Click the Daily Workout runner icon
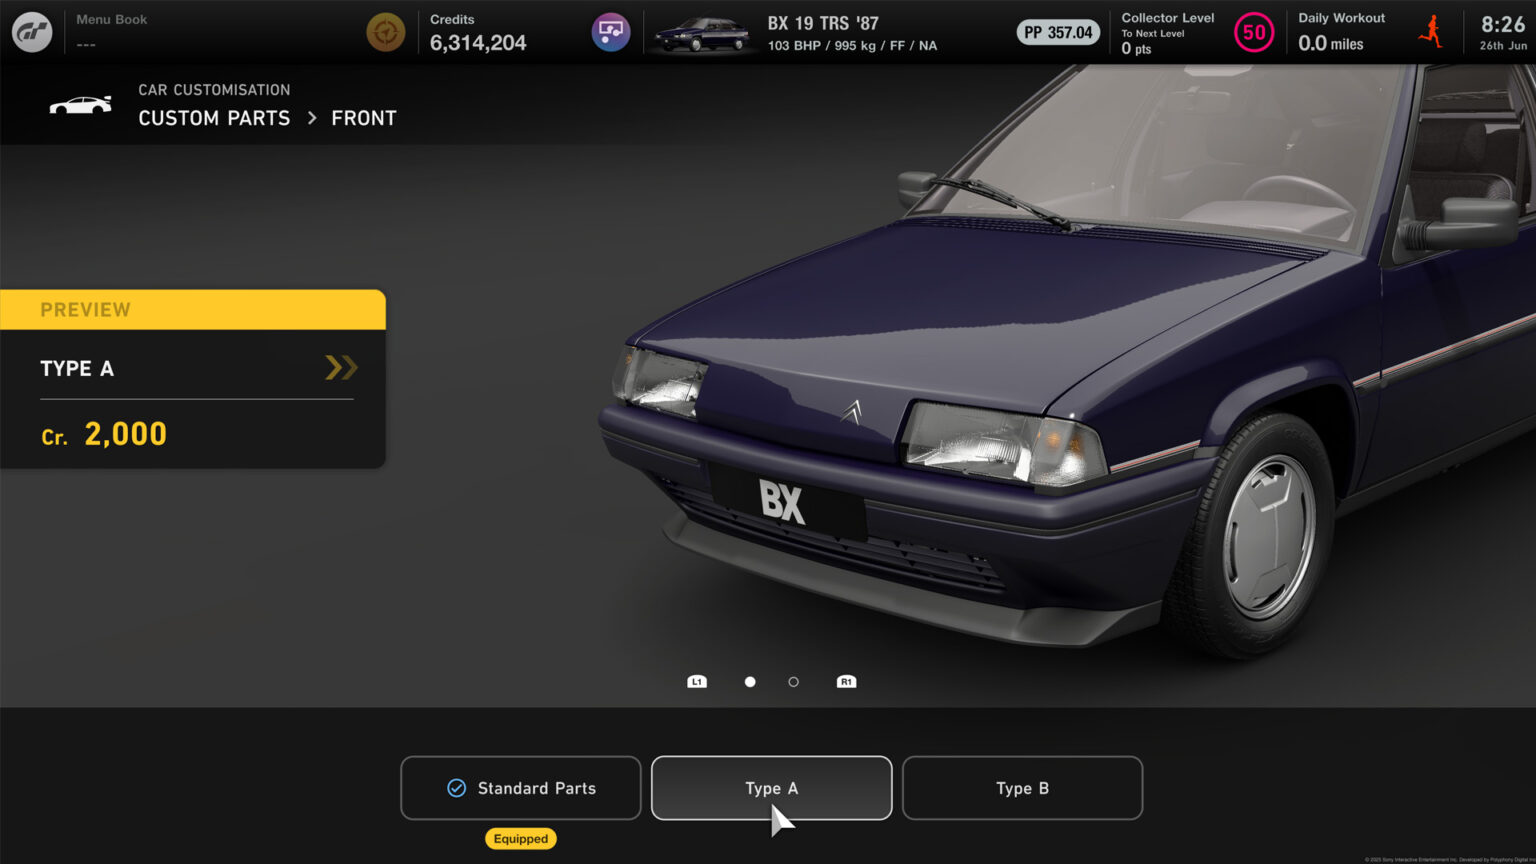Screen dimensions: 1536x864 click(x=1430, y=31)
